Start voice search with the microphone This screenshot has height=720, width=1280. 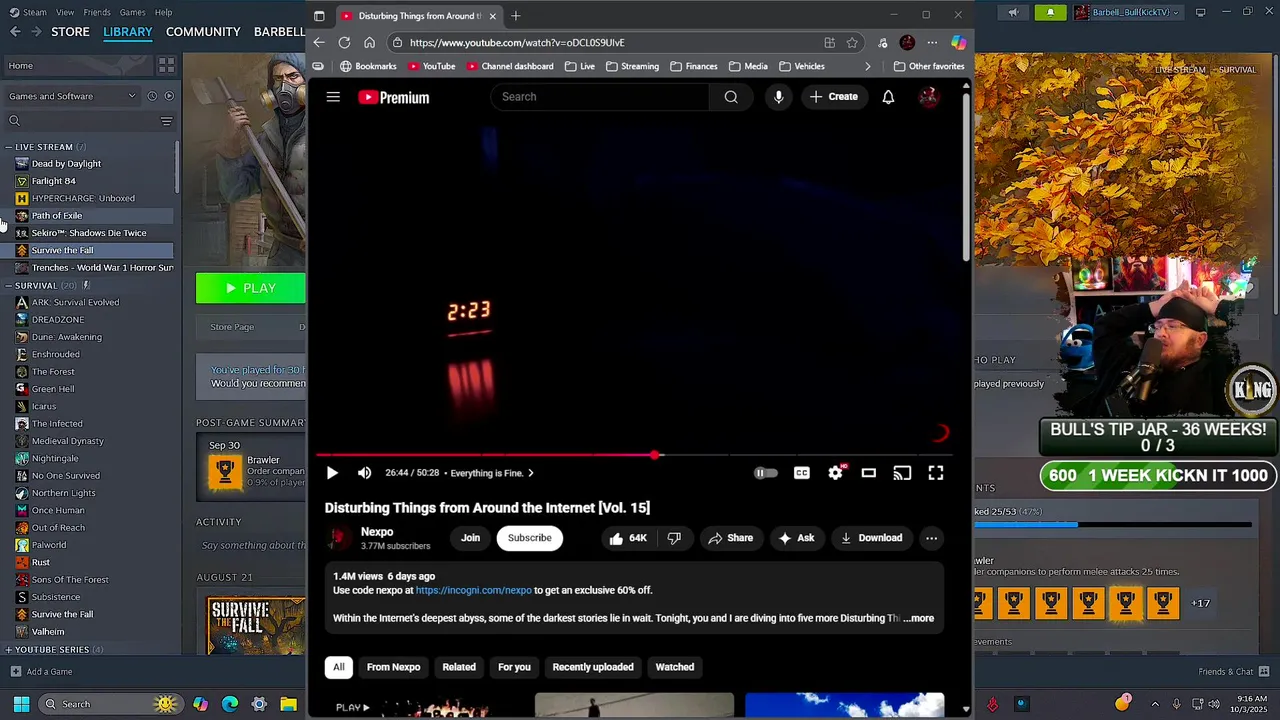[778, 97]
